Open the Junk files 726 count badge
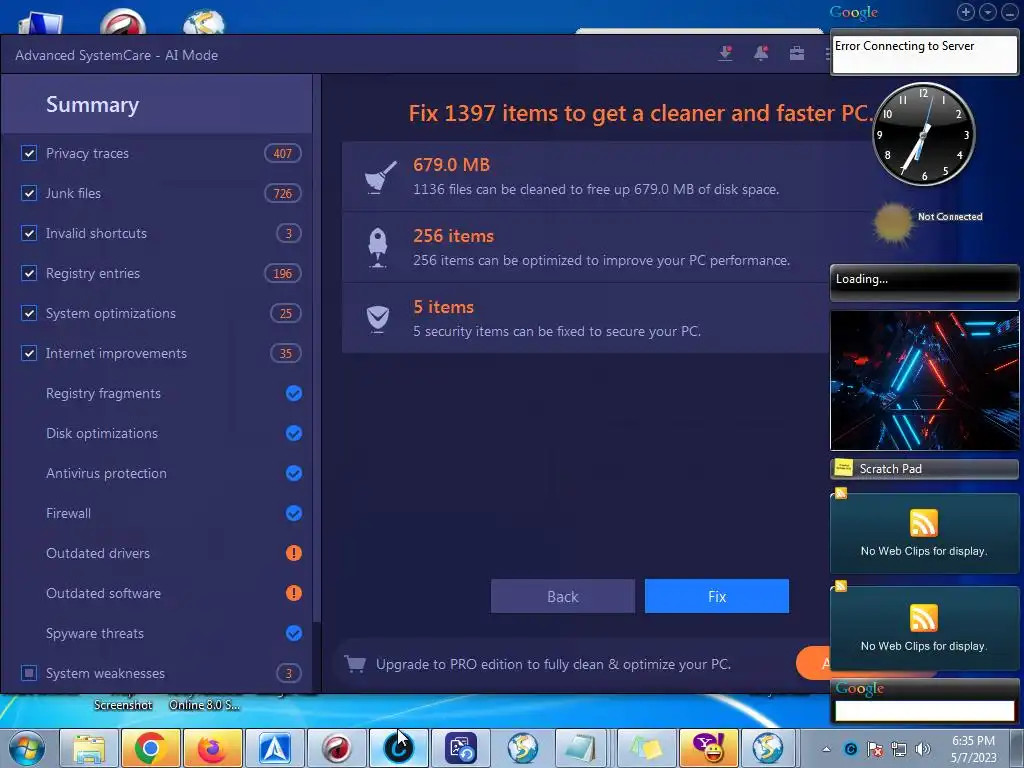This screenshot has height=768, width=1024. click(x=283, y=193)
